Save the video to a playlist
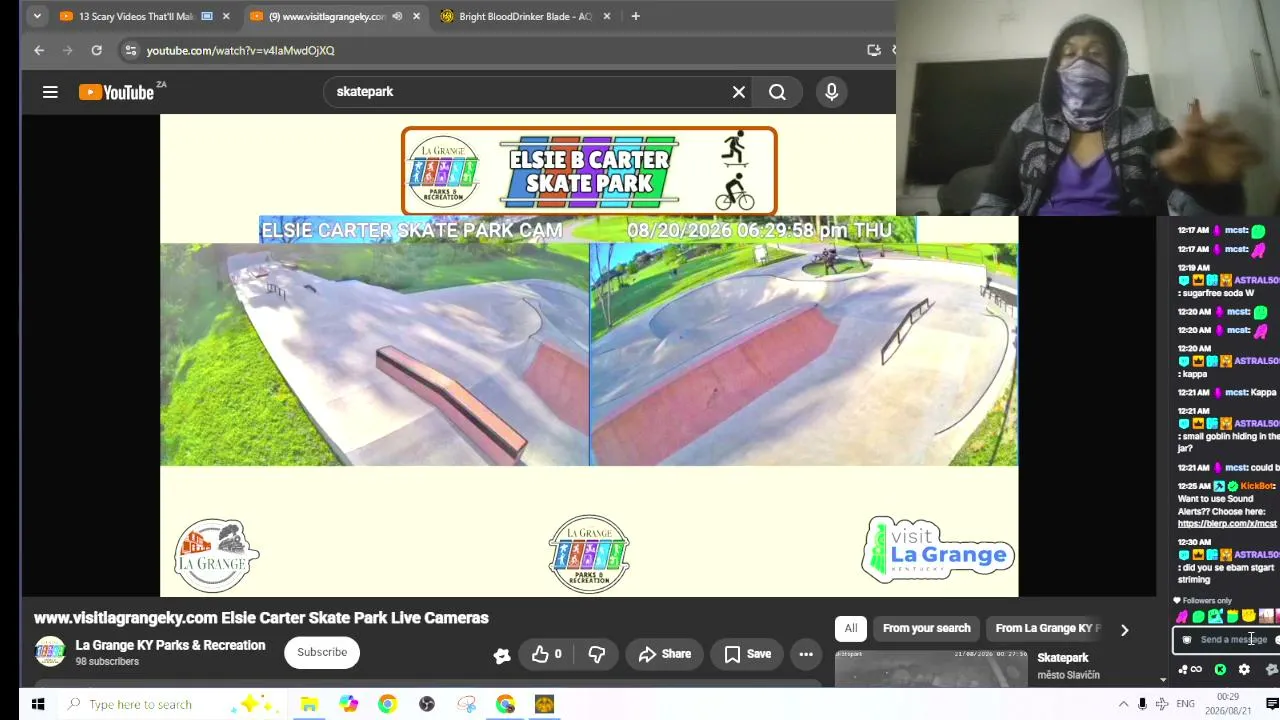The height and width of the screenshot is (720, 1280). tap(748, 654)
